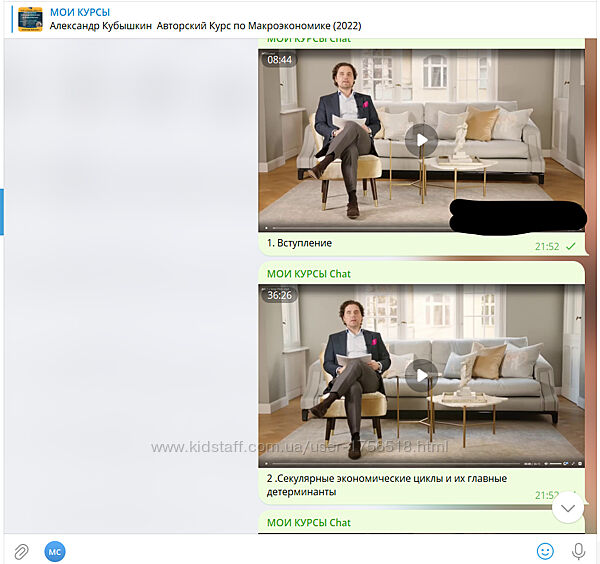This screenshot has height=564, width=600.
Task: Click "МОИ КУРСЫ Chat" sender above second video
Action: (309, 273)
